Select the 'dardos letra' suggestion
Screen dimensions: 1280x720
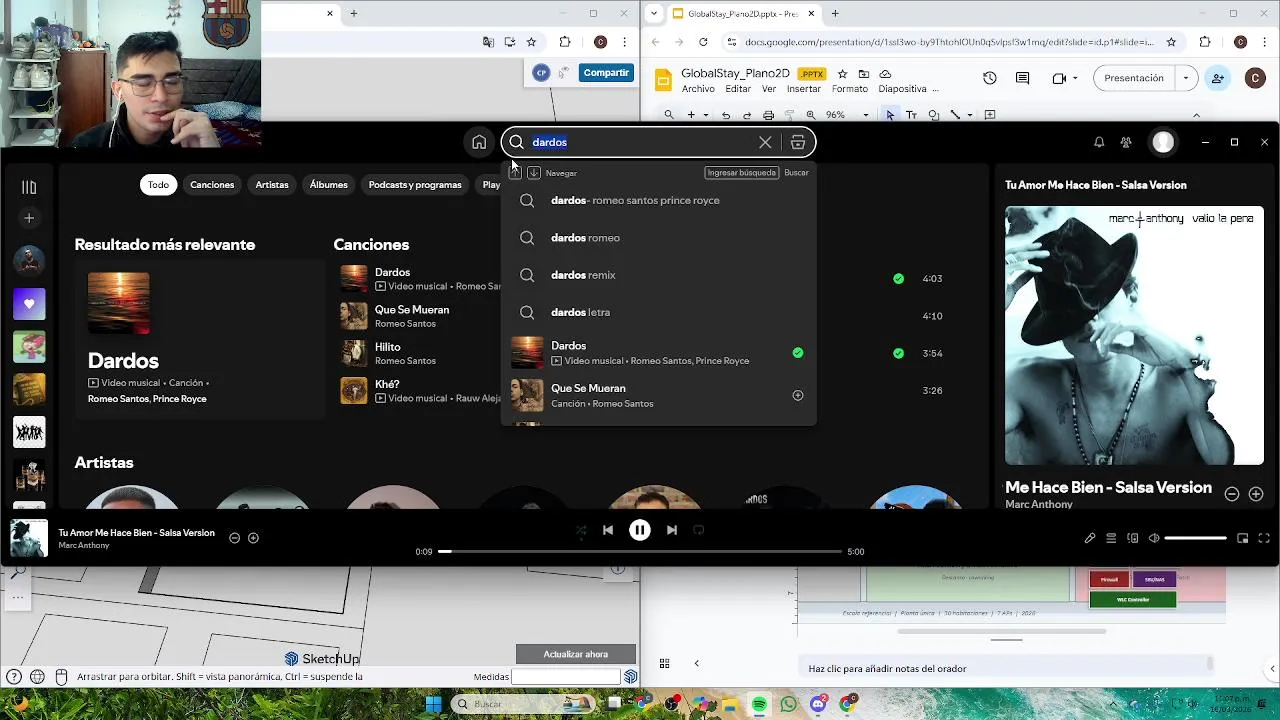[x=658, y=312]
